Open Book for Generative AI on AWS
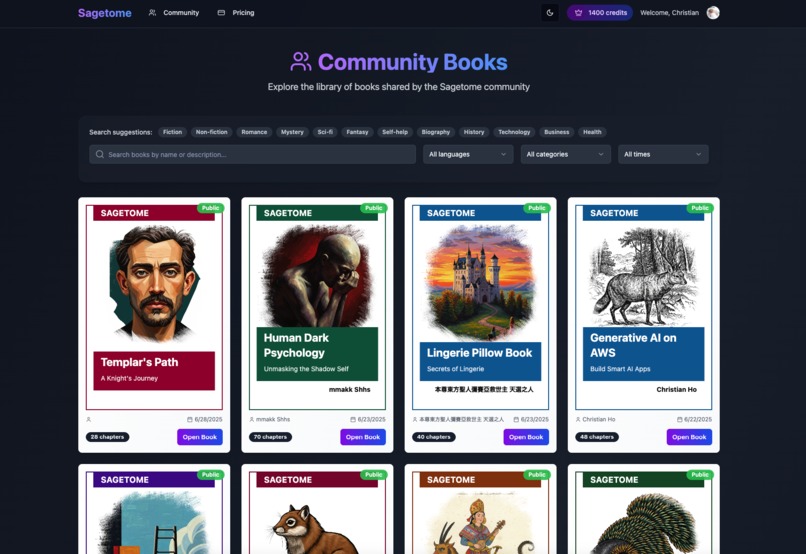 689,437
